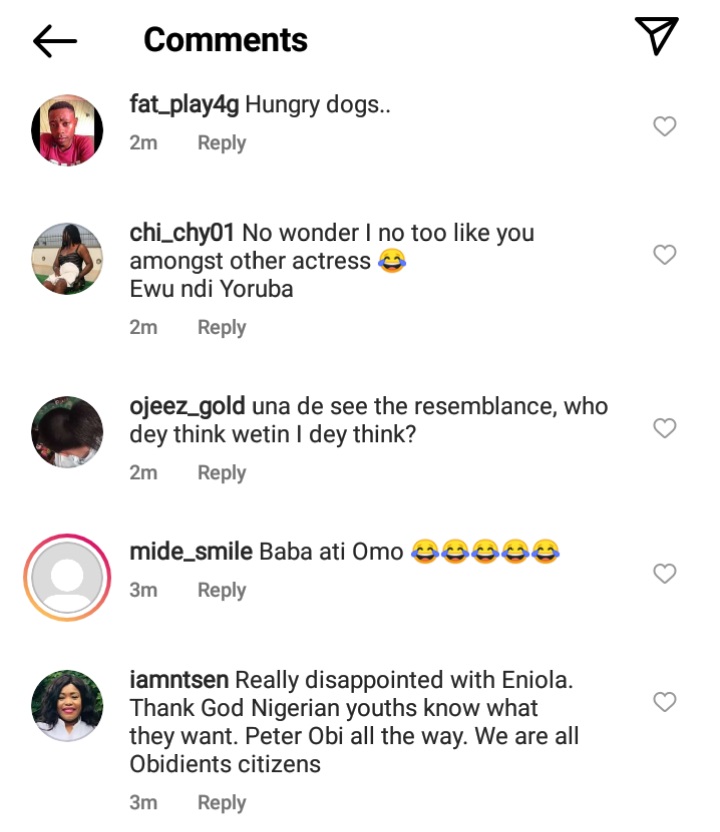Like chi_chy01's comment with the heart
Image resolution: width=720 pixels, height=832 pixels.
[x=664, y=255]
